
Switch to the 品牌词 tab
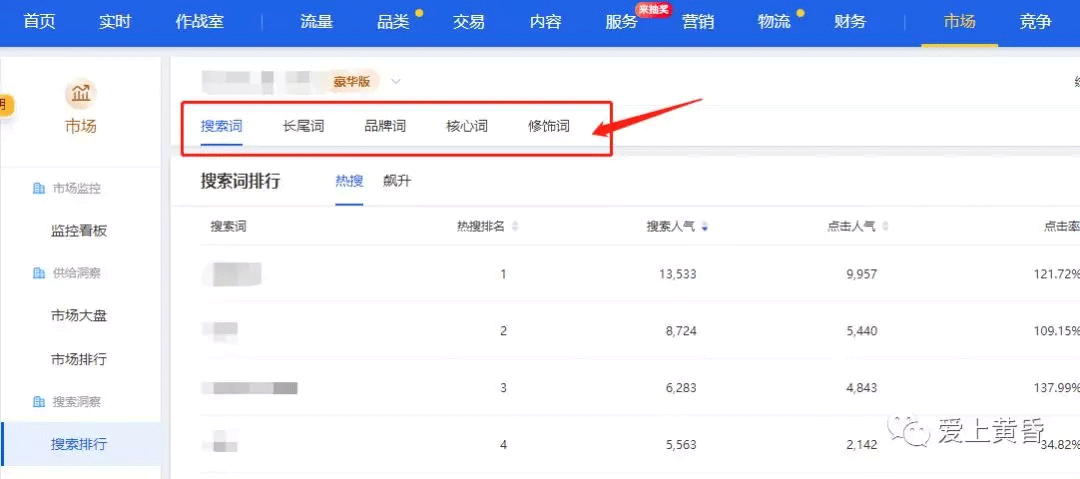(x=385, y=126)
